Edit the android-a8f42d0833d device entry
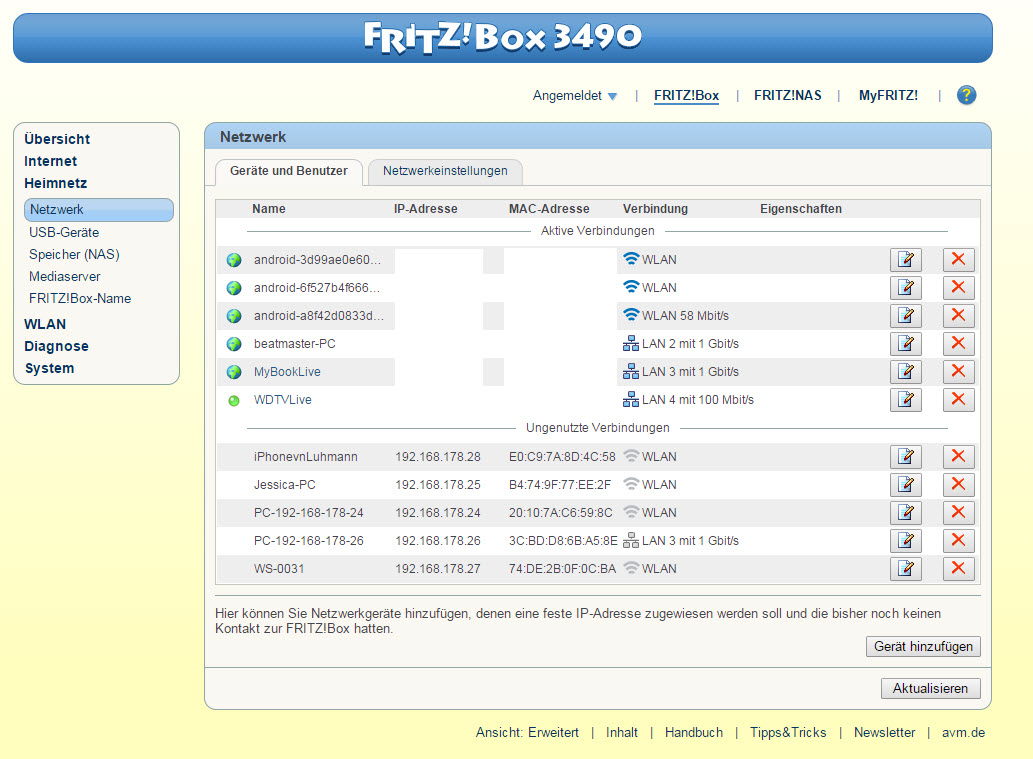 click(906, 316)
